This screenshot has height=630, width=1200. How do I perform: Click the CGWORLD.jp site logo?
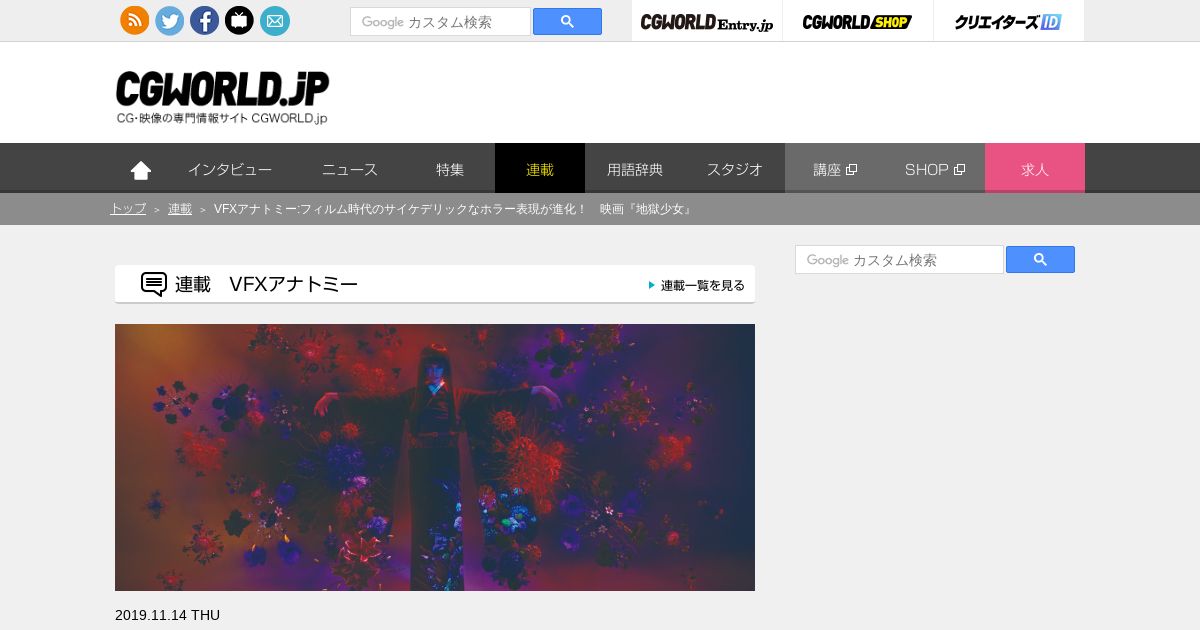222,97
